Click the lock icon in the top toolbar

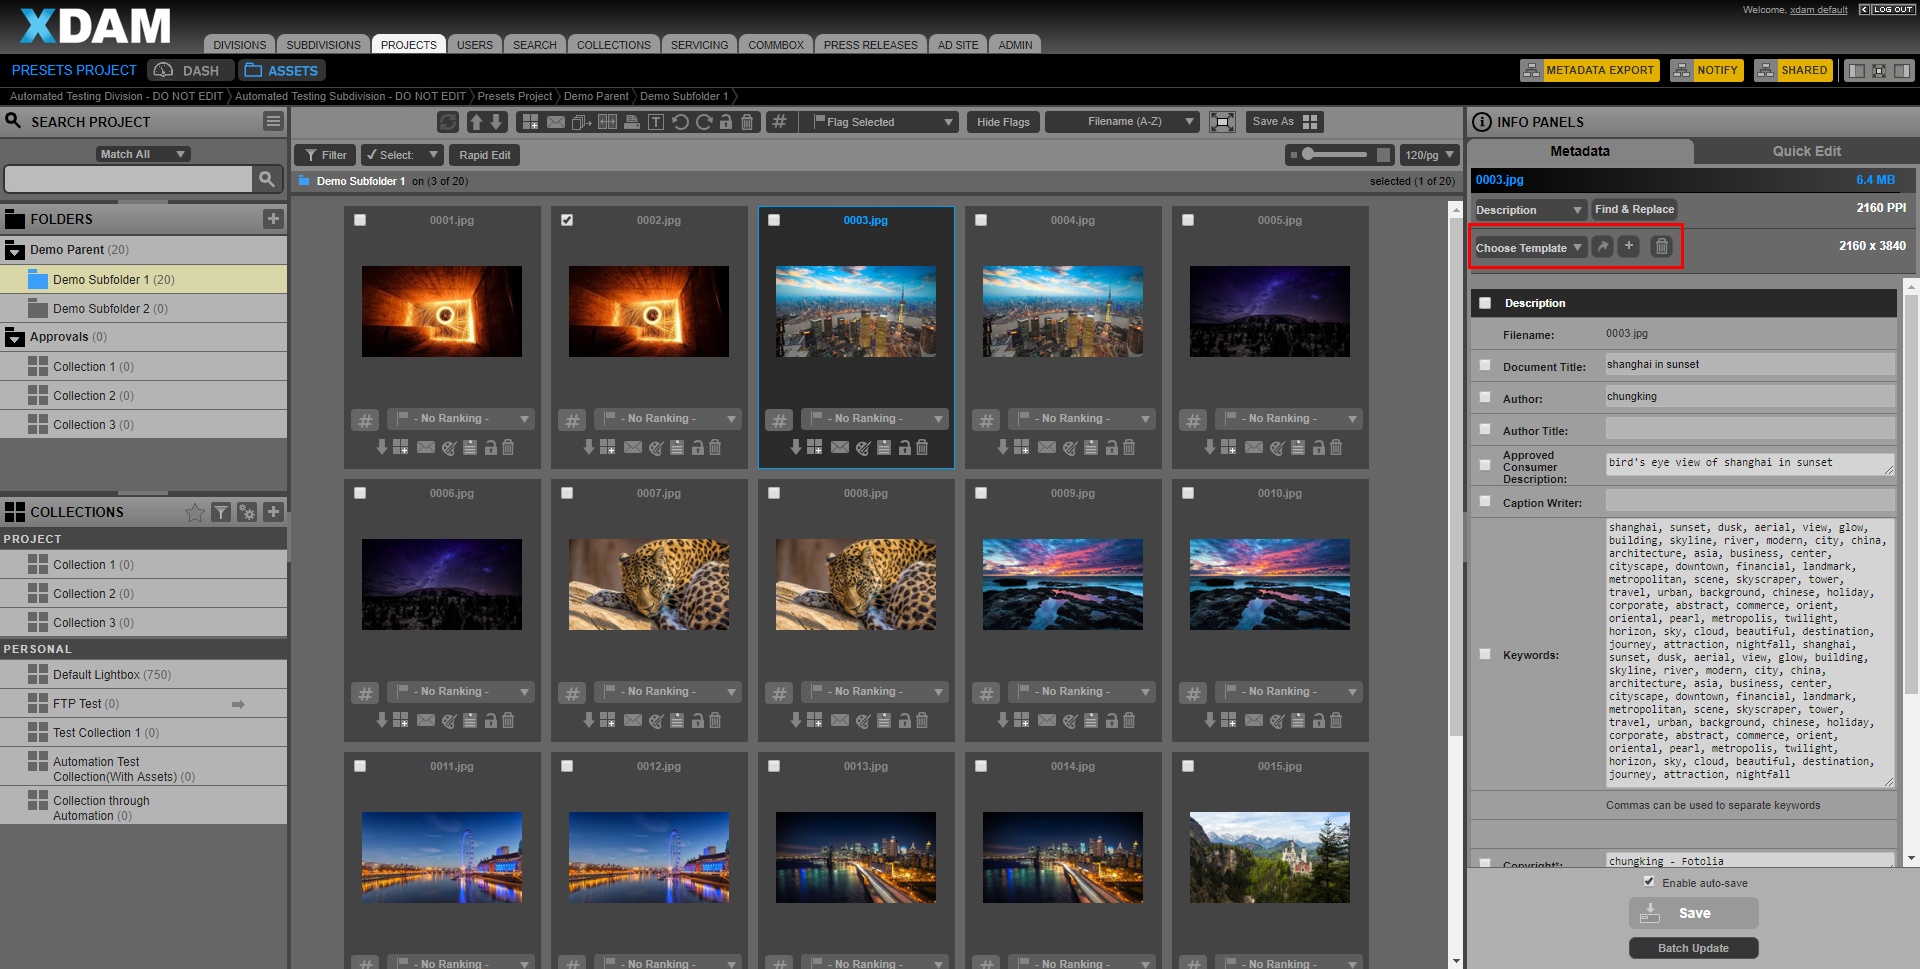726,122
